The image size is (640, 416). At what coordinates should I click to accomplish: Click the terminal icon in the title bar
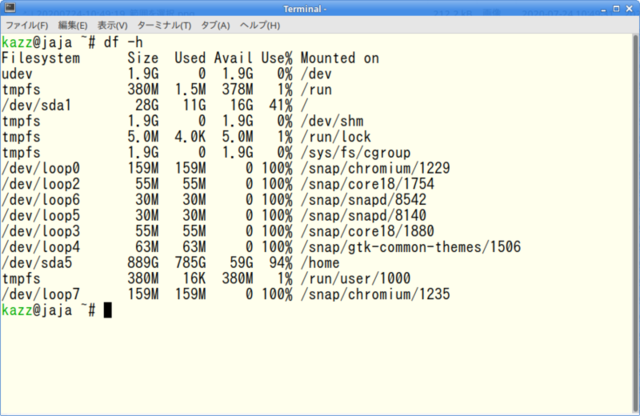click(x=9, y=8)
